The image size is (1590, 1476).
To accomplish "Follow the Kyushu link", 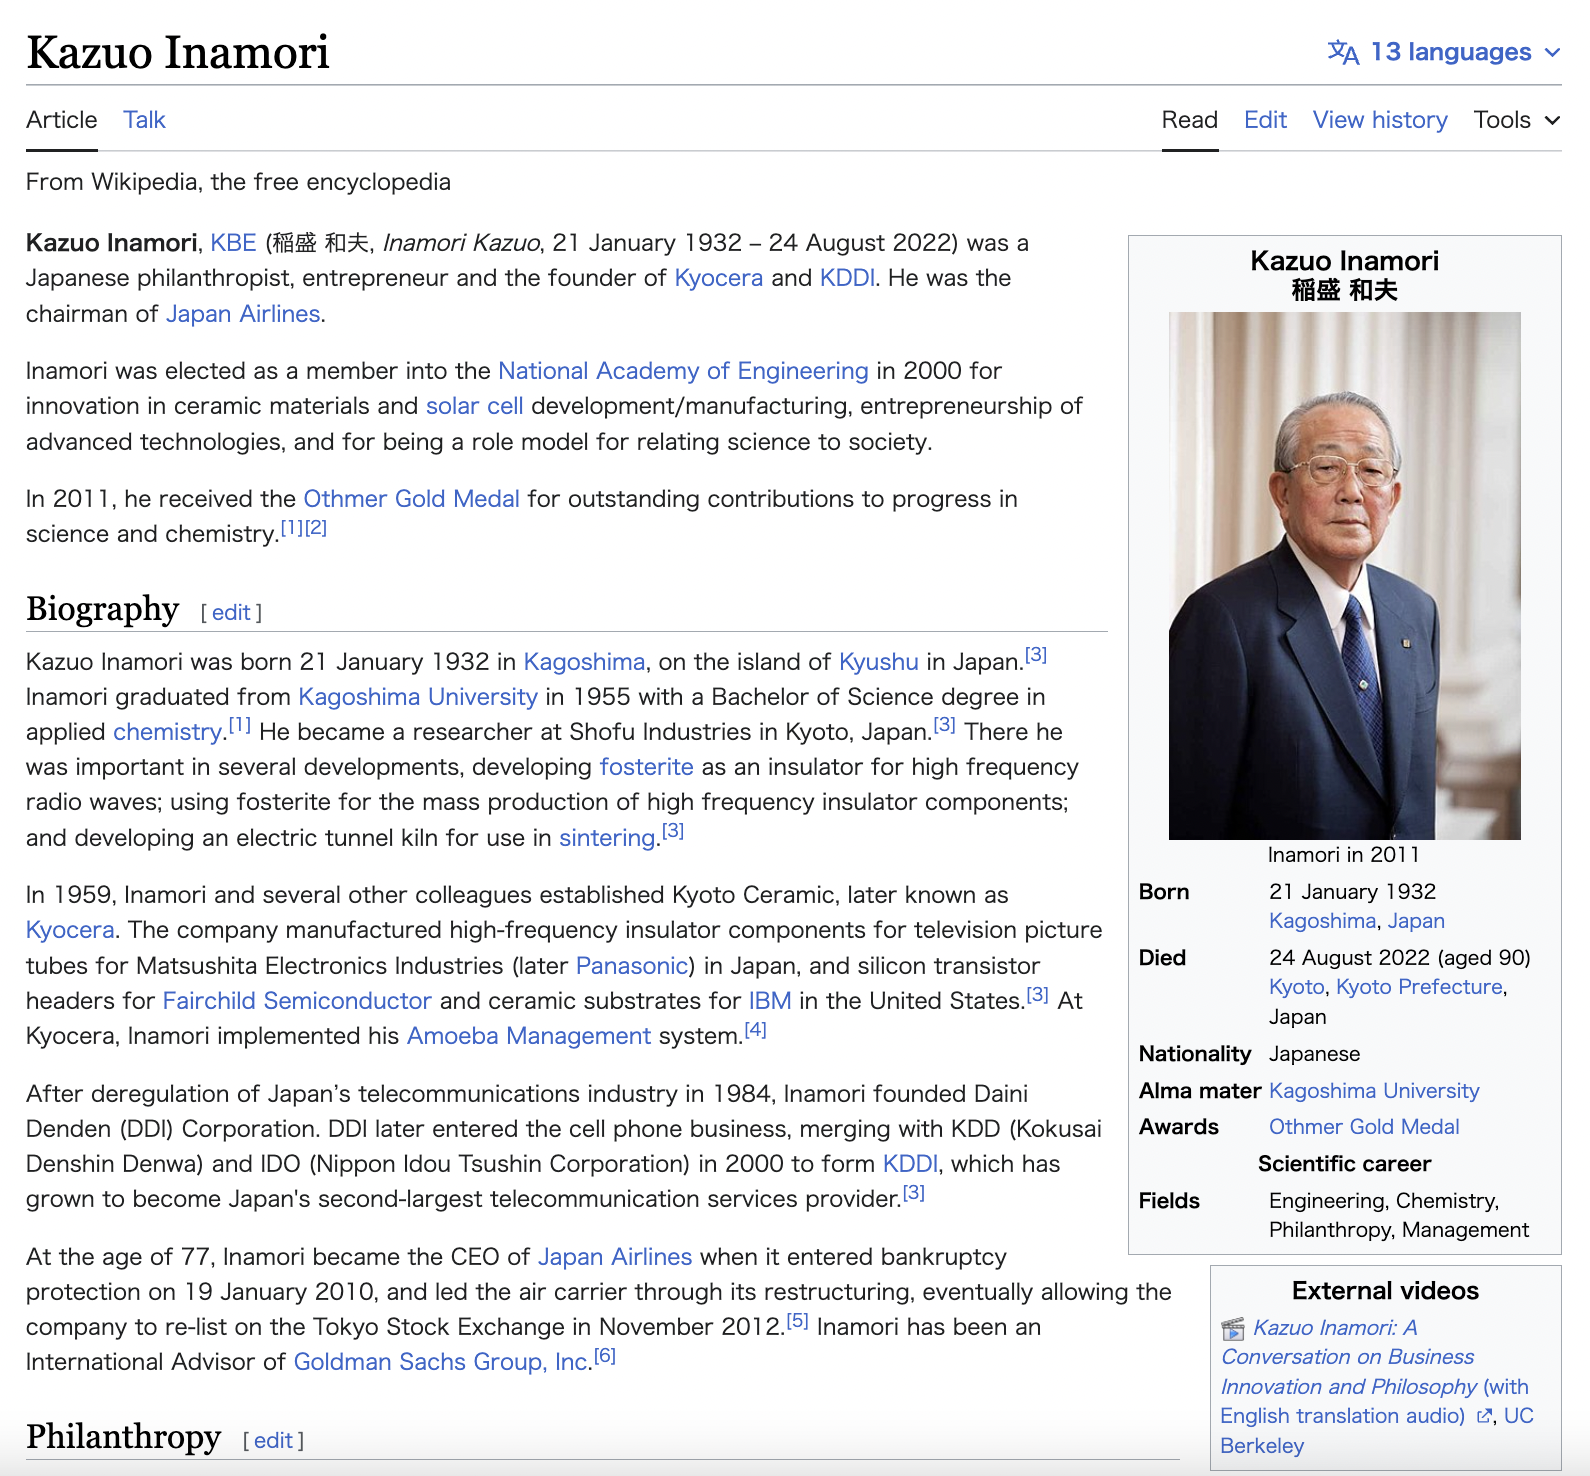I will click(878, 662).
